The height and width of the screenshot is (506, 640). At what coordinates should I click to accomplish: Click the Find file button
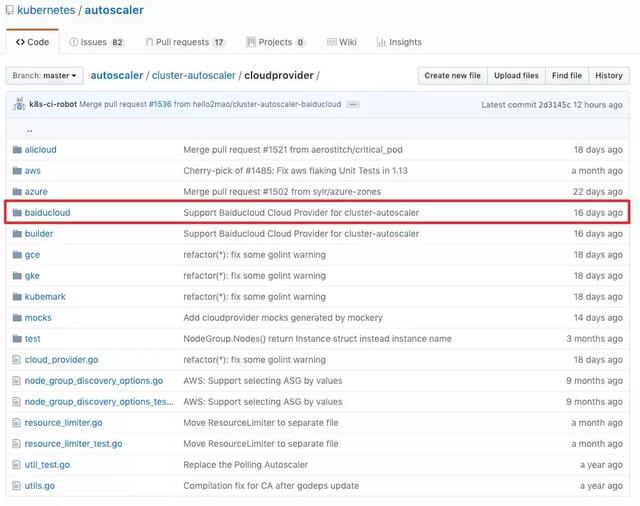click(x=567, y=76)
